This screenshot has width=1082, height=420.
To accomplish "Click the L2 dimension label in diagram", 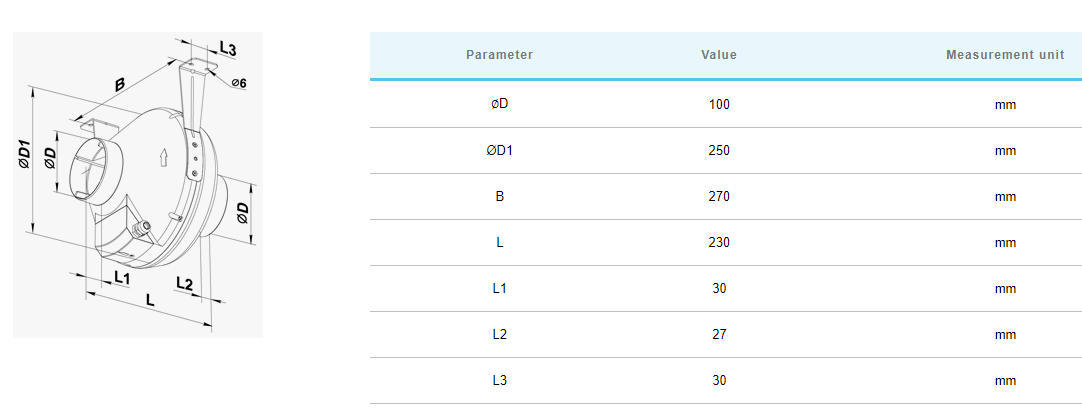I will pyautogui.click(x=184, y=283).
